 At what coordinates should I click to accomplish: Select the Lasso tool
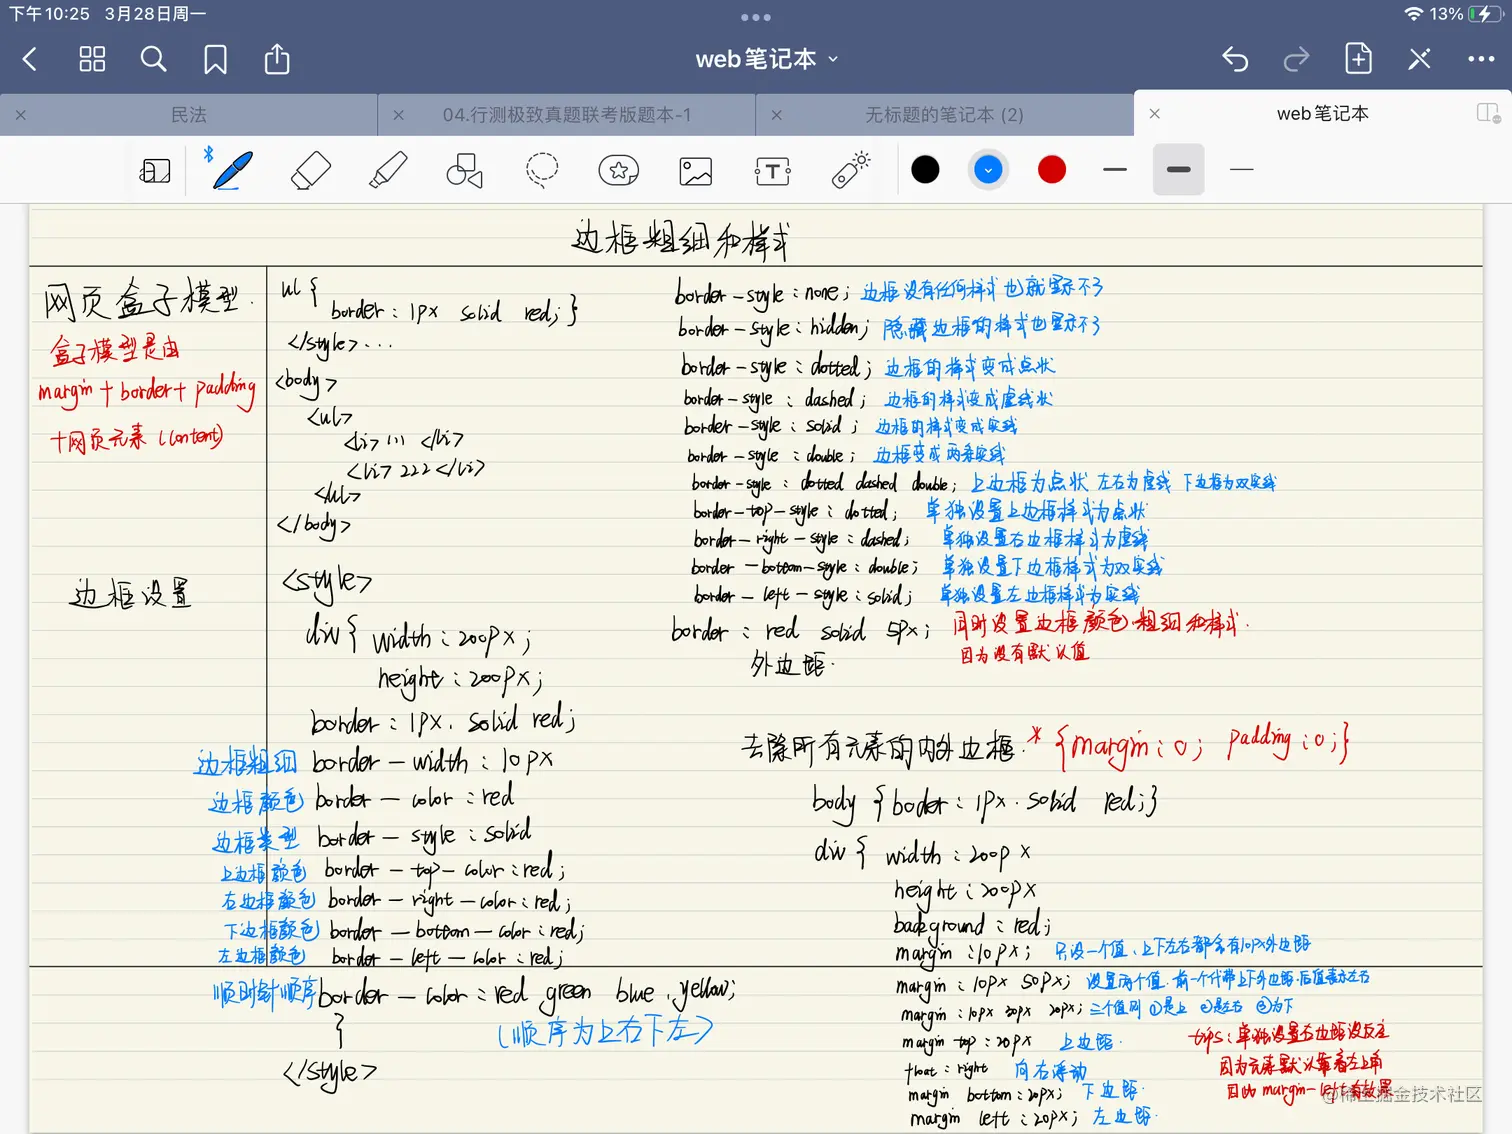(x=542, y=170)
